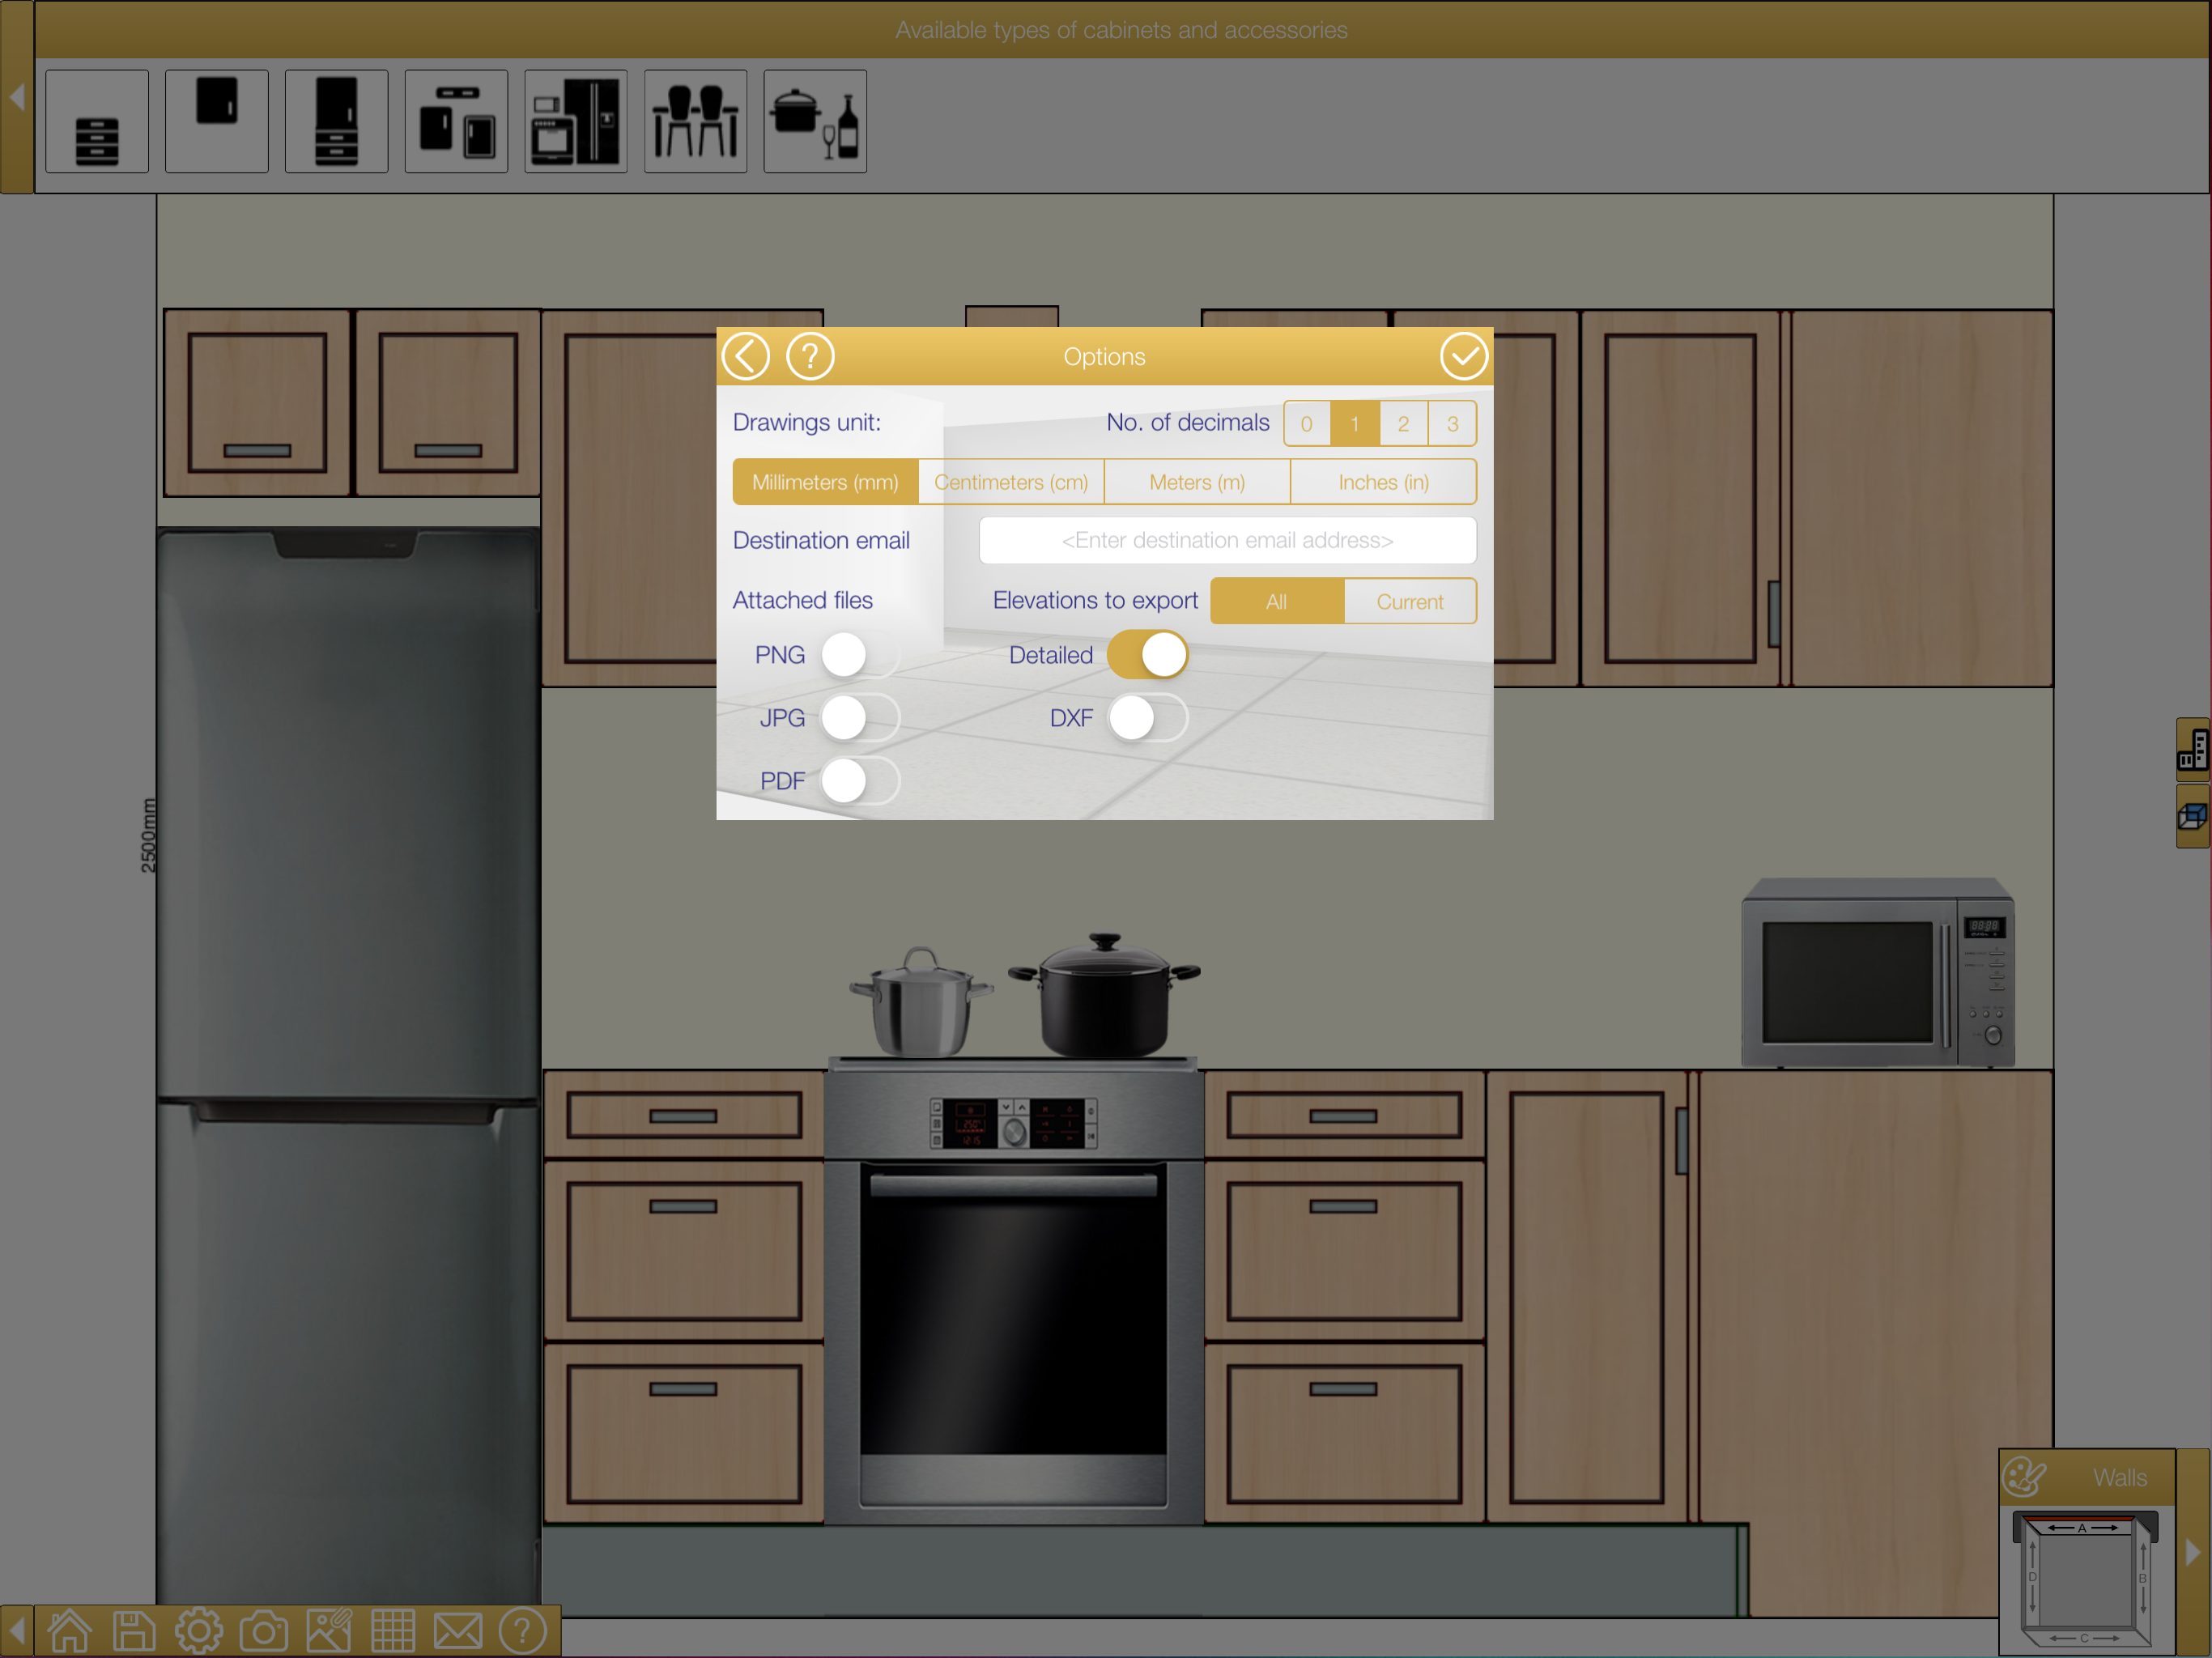Screen dimensions: 2212x1658
Task: Export All elevations
Action: [x=1277, y=601]
